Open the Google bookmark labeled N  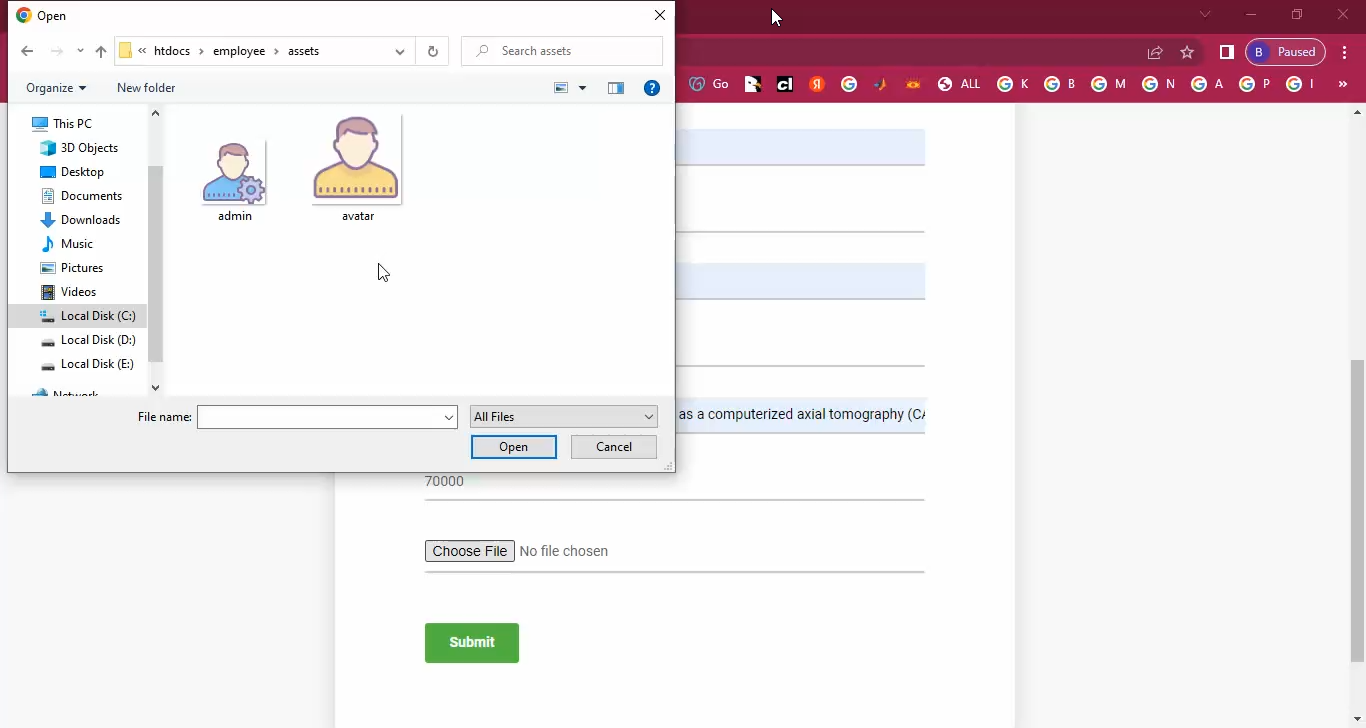[x=1158, y=84]
